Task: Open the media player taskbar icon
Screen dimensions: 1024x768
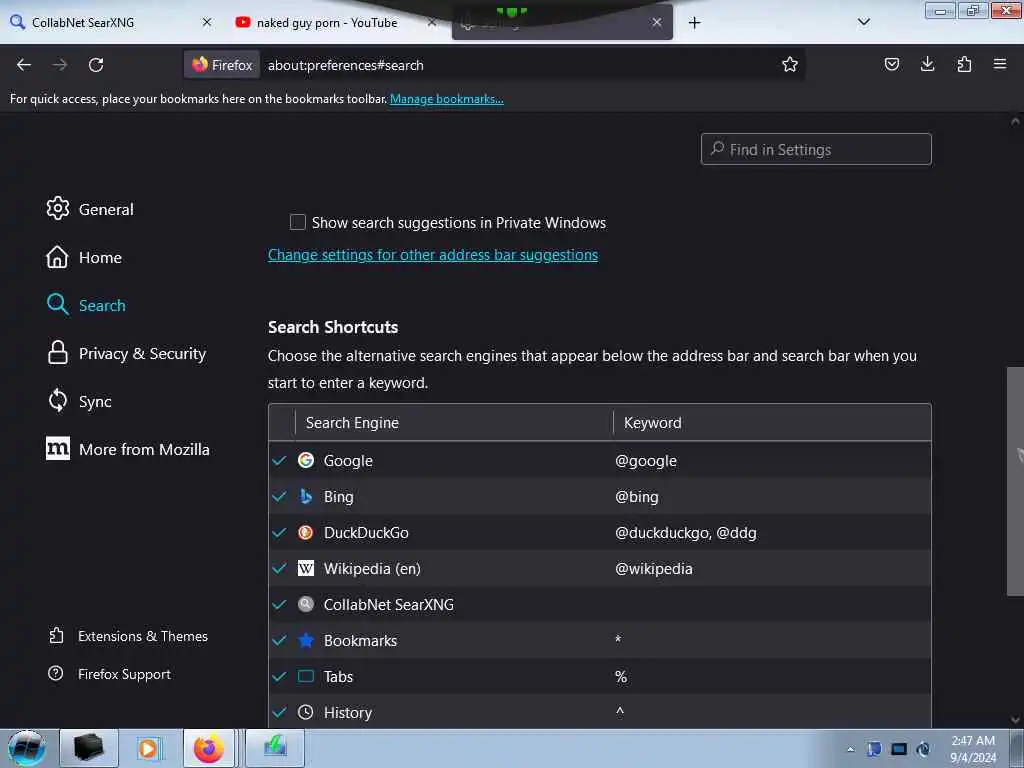Action: (149, 748)
